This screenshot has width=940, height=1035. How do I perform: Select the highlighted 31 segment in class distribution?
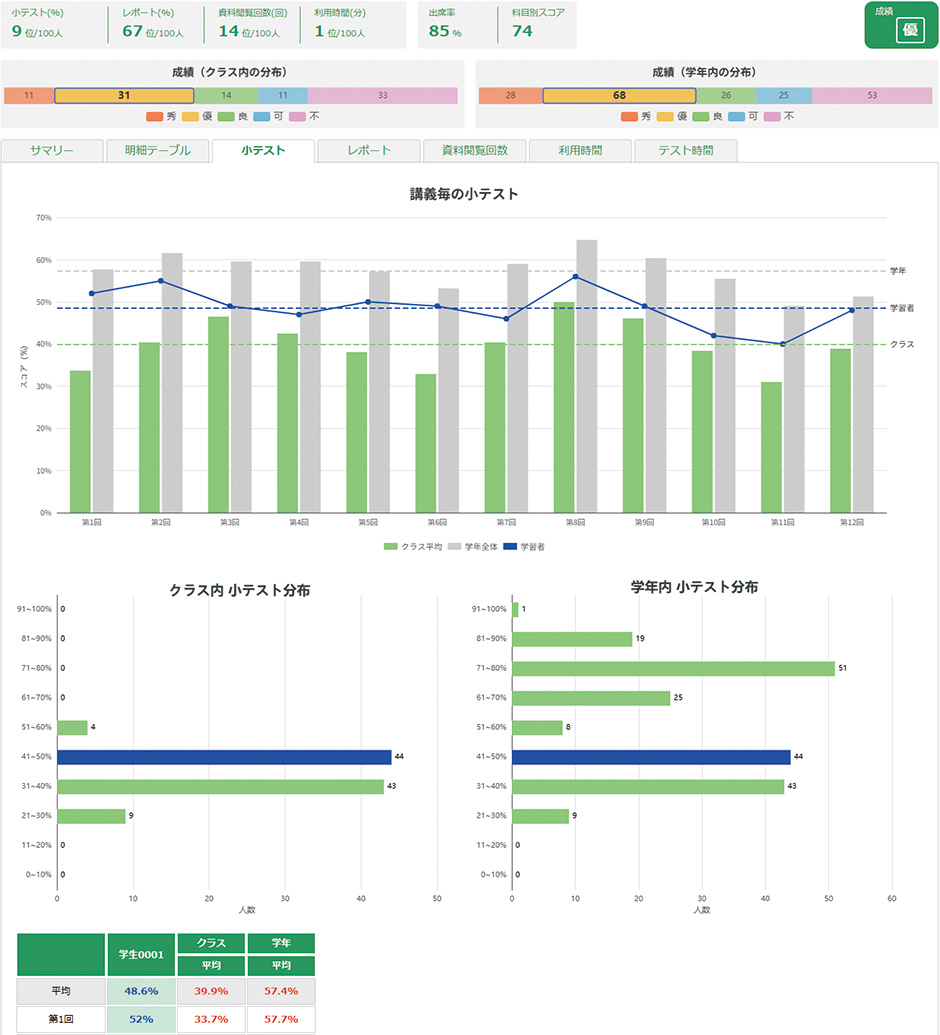(124, 95)
